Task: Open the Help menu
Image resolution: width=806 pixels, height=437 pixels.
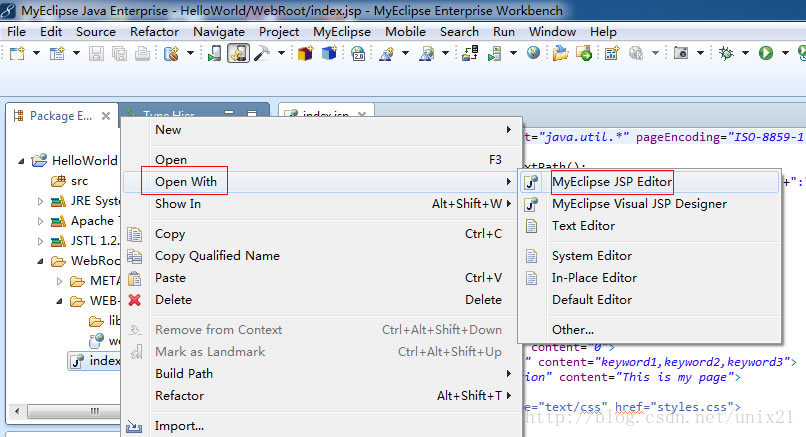Action: 603,32
